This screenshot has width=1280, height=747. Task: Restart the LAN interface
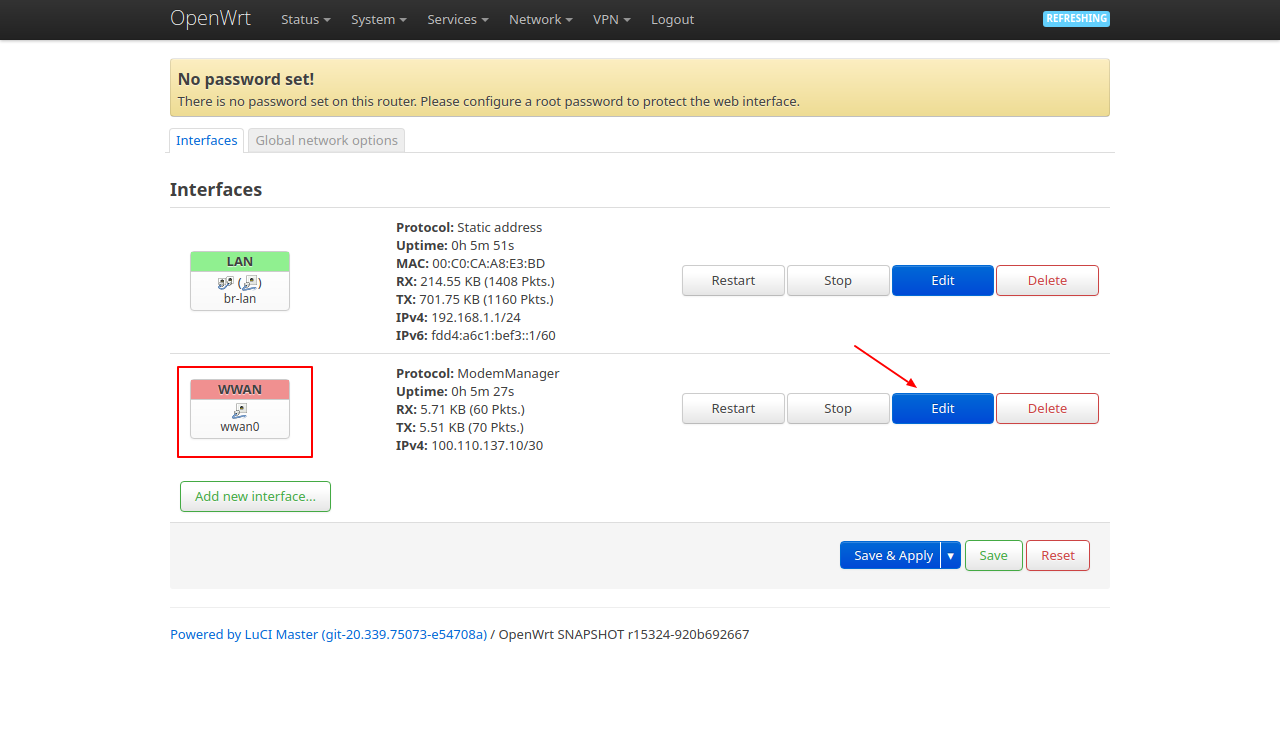733,281
